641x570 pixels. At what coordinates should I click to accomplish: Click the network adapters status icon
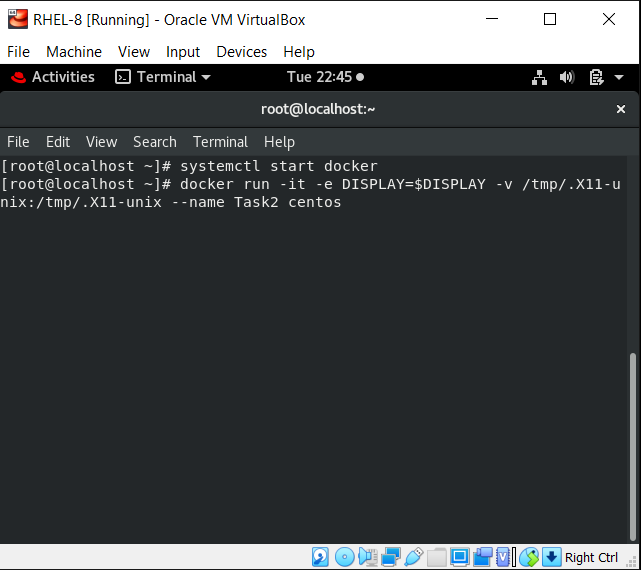pyautogui.click(x=391, y=557)
